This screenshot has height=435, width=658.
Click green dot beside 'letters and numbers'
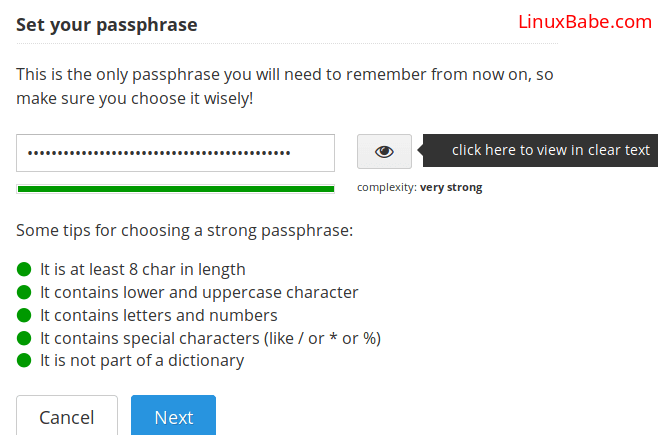[25, 315]
